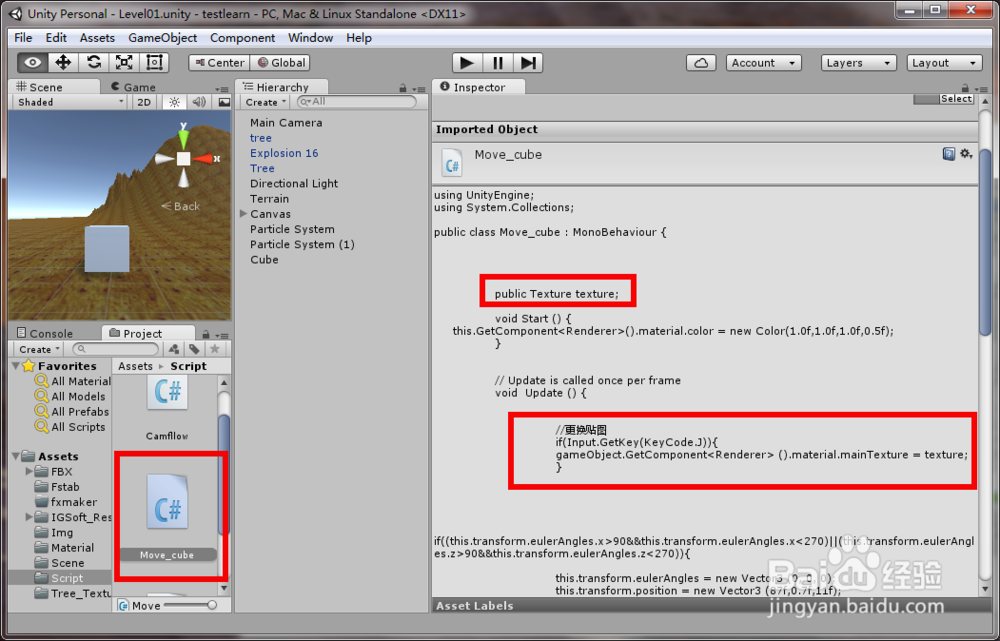Select the Rect transform tool
The height and width of the screenshot is (641, 1000).
(x=154, y=63)
